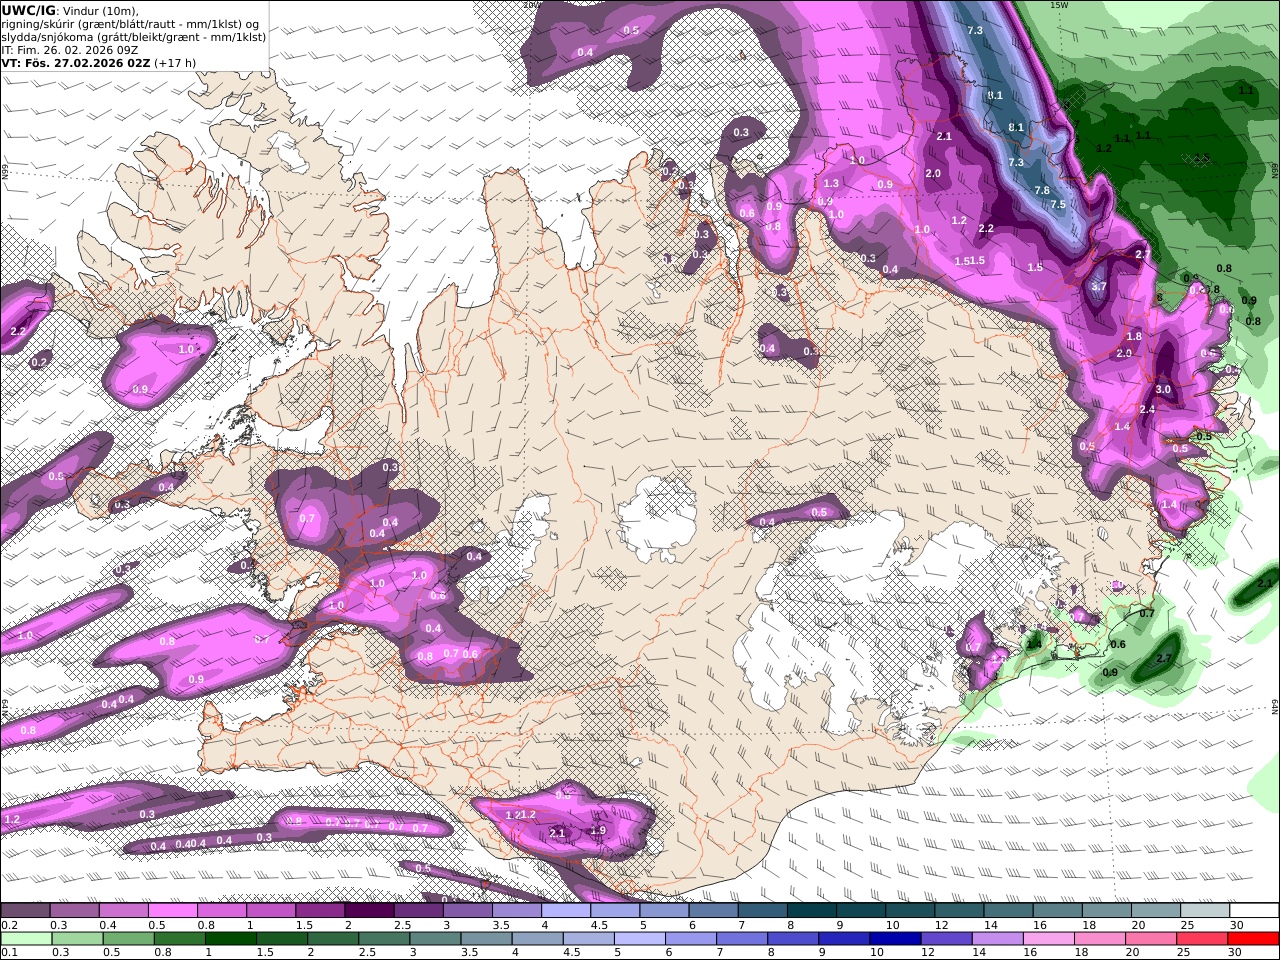
Task: Click the 7.6 precipitation value on map
Action: click(1041, 190)
